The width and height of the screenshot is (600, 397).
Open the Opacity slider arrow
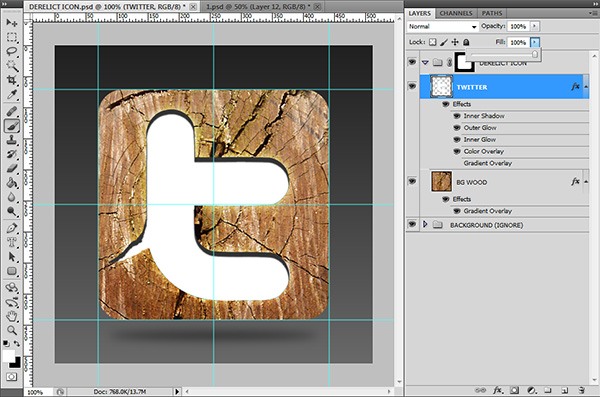click(534, 26)
